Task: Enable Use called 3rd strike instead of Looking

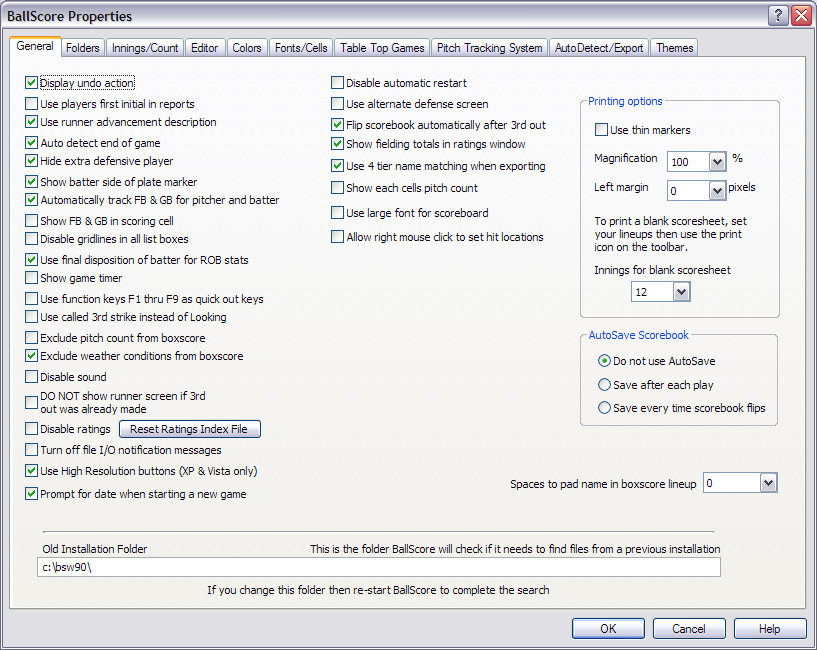Action: click(31, 317)
